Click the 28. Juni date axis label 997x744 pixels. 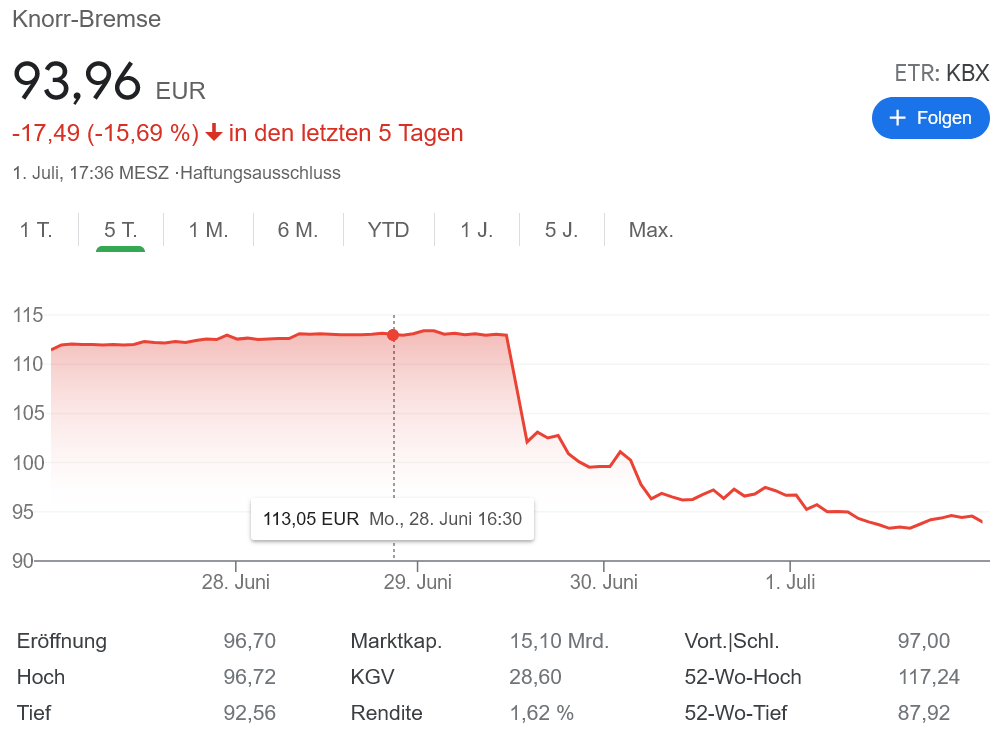pos(235,581)
